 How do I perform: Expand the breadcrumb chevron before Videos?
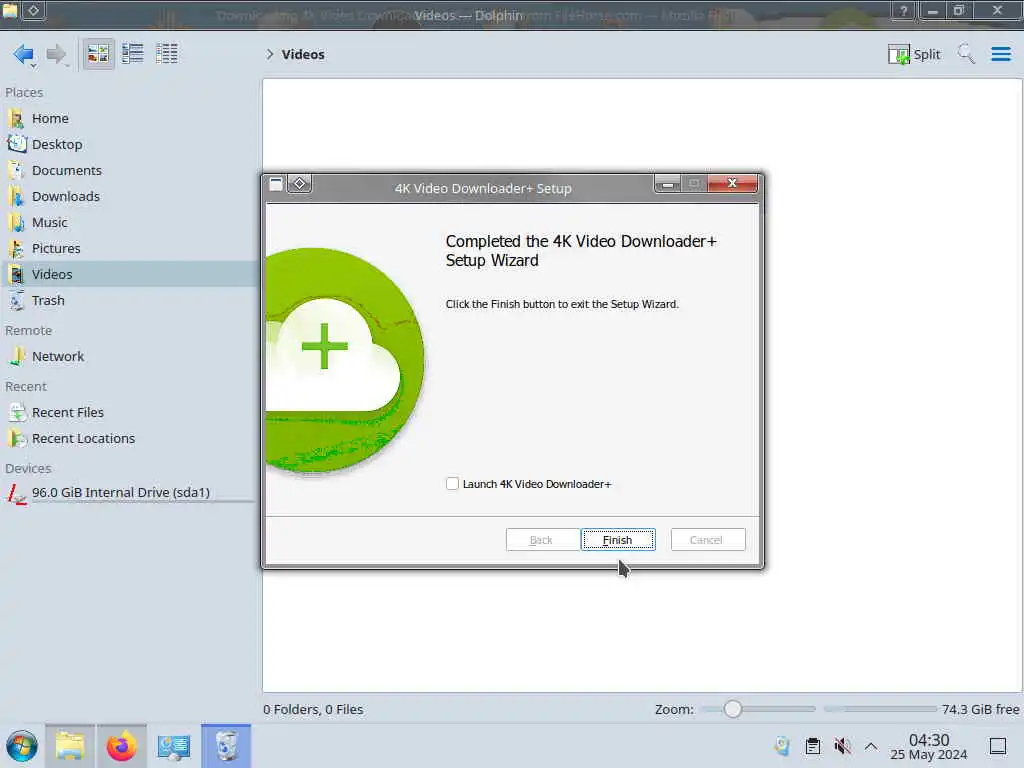point(270,54)
